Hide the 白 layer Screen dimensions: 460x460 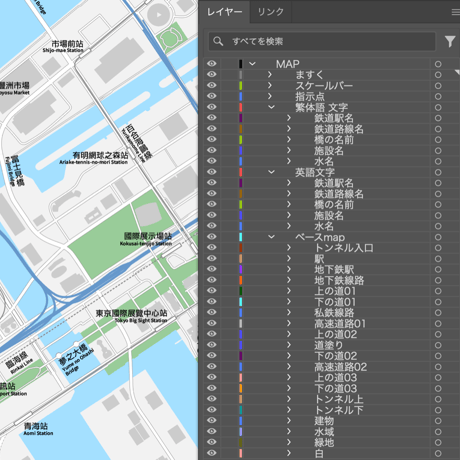[x=211, y=453]
